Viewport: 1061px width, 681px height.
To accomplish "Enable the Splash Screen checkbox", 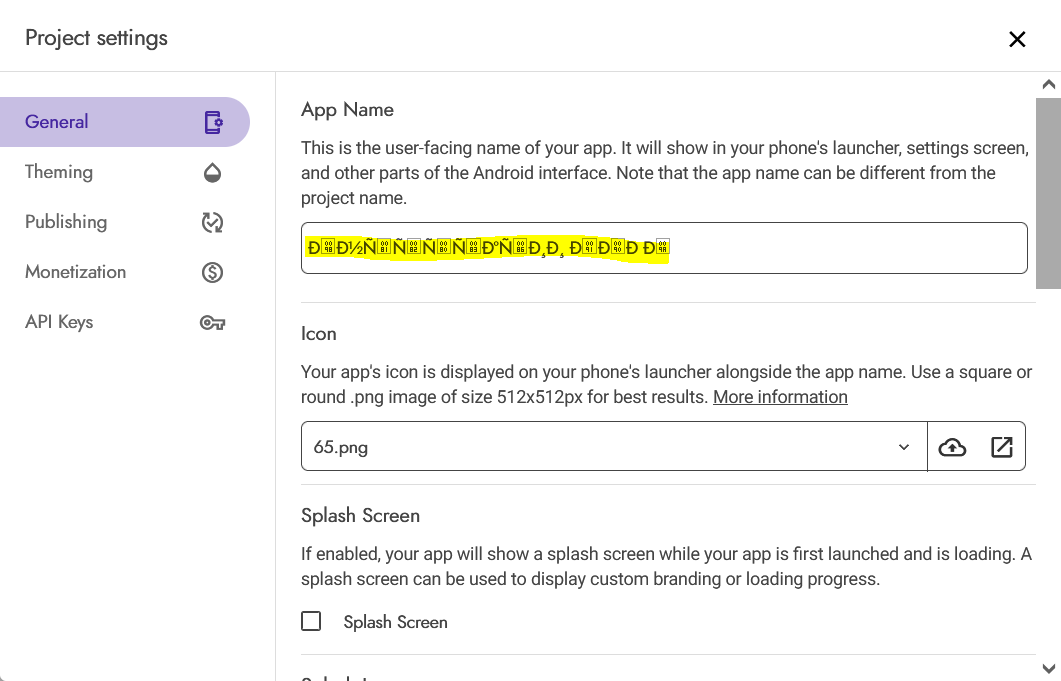I will click(x=311, y=621).
